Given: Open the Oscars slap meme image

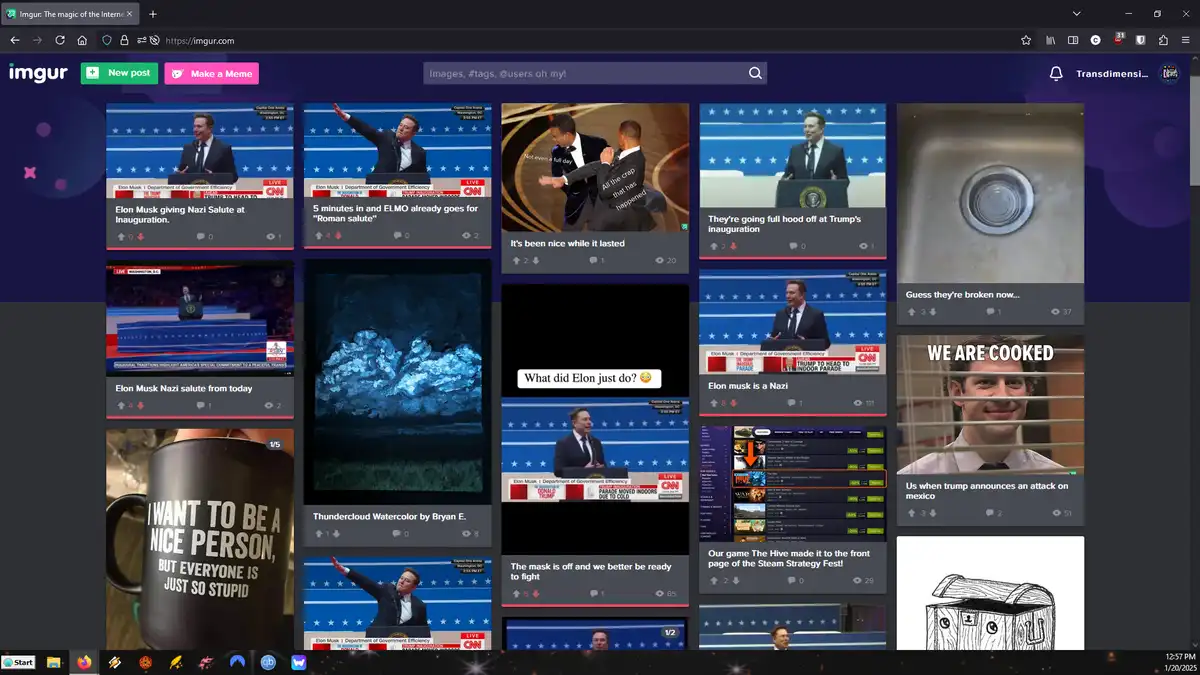Looking at the screenshot, I should point(595,168).
